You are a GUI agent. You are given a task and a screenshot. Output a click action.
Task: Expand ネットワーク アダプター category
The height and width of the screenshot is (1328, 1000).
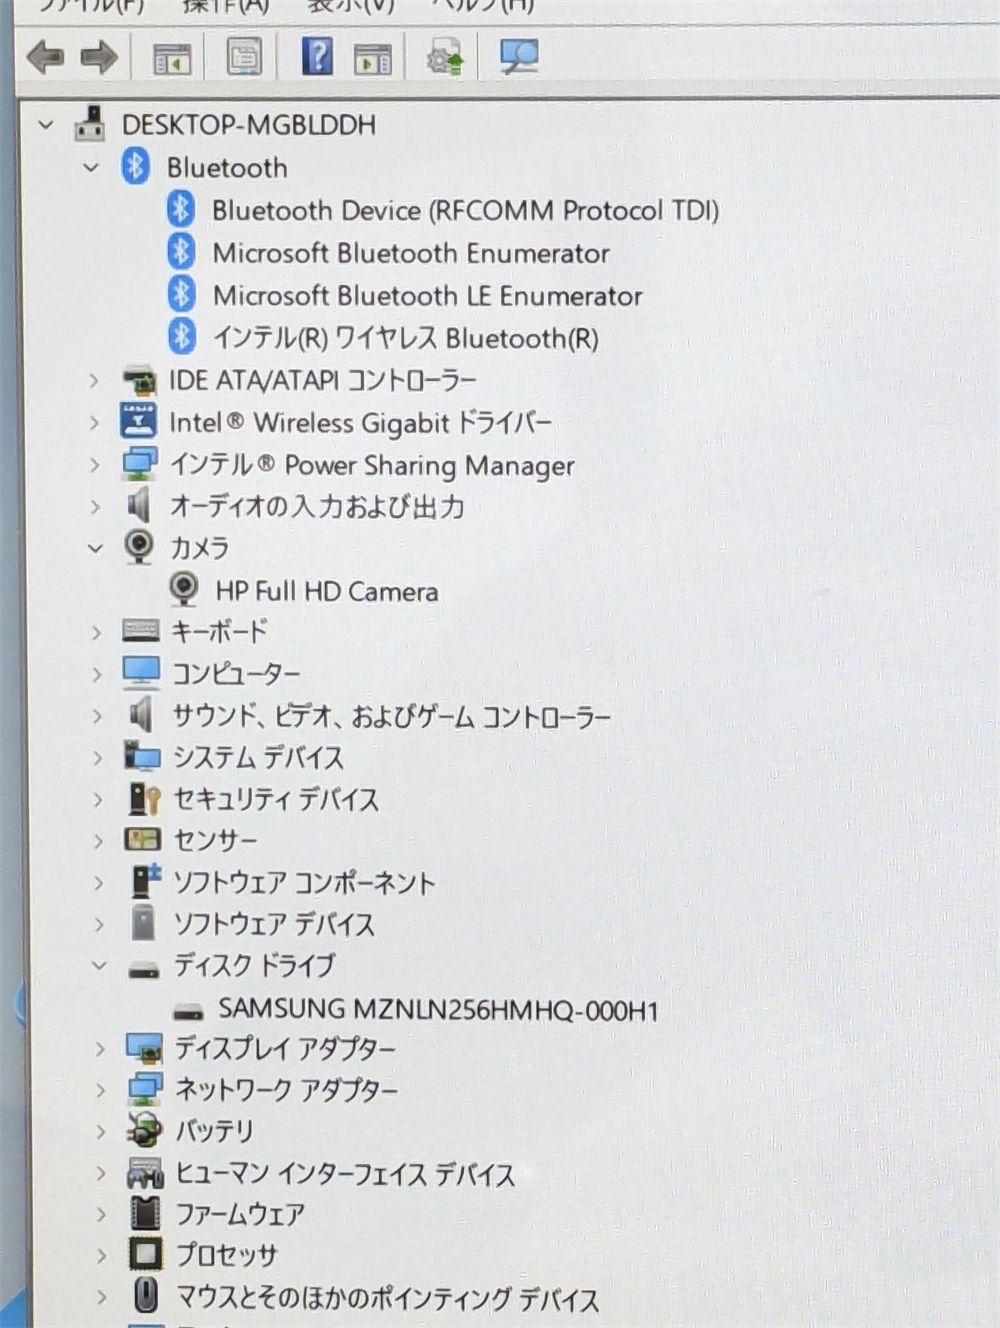tap(100, 1090)
